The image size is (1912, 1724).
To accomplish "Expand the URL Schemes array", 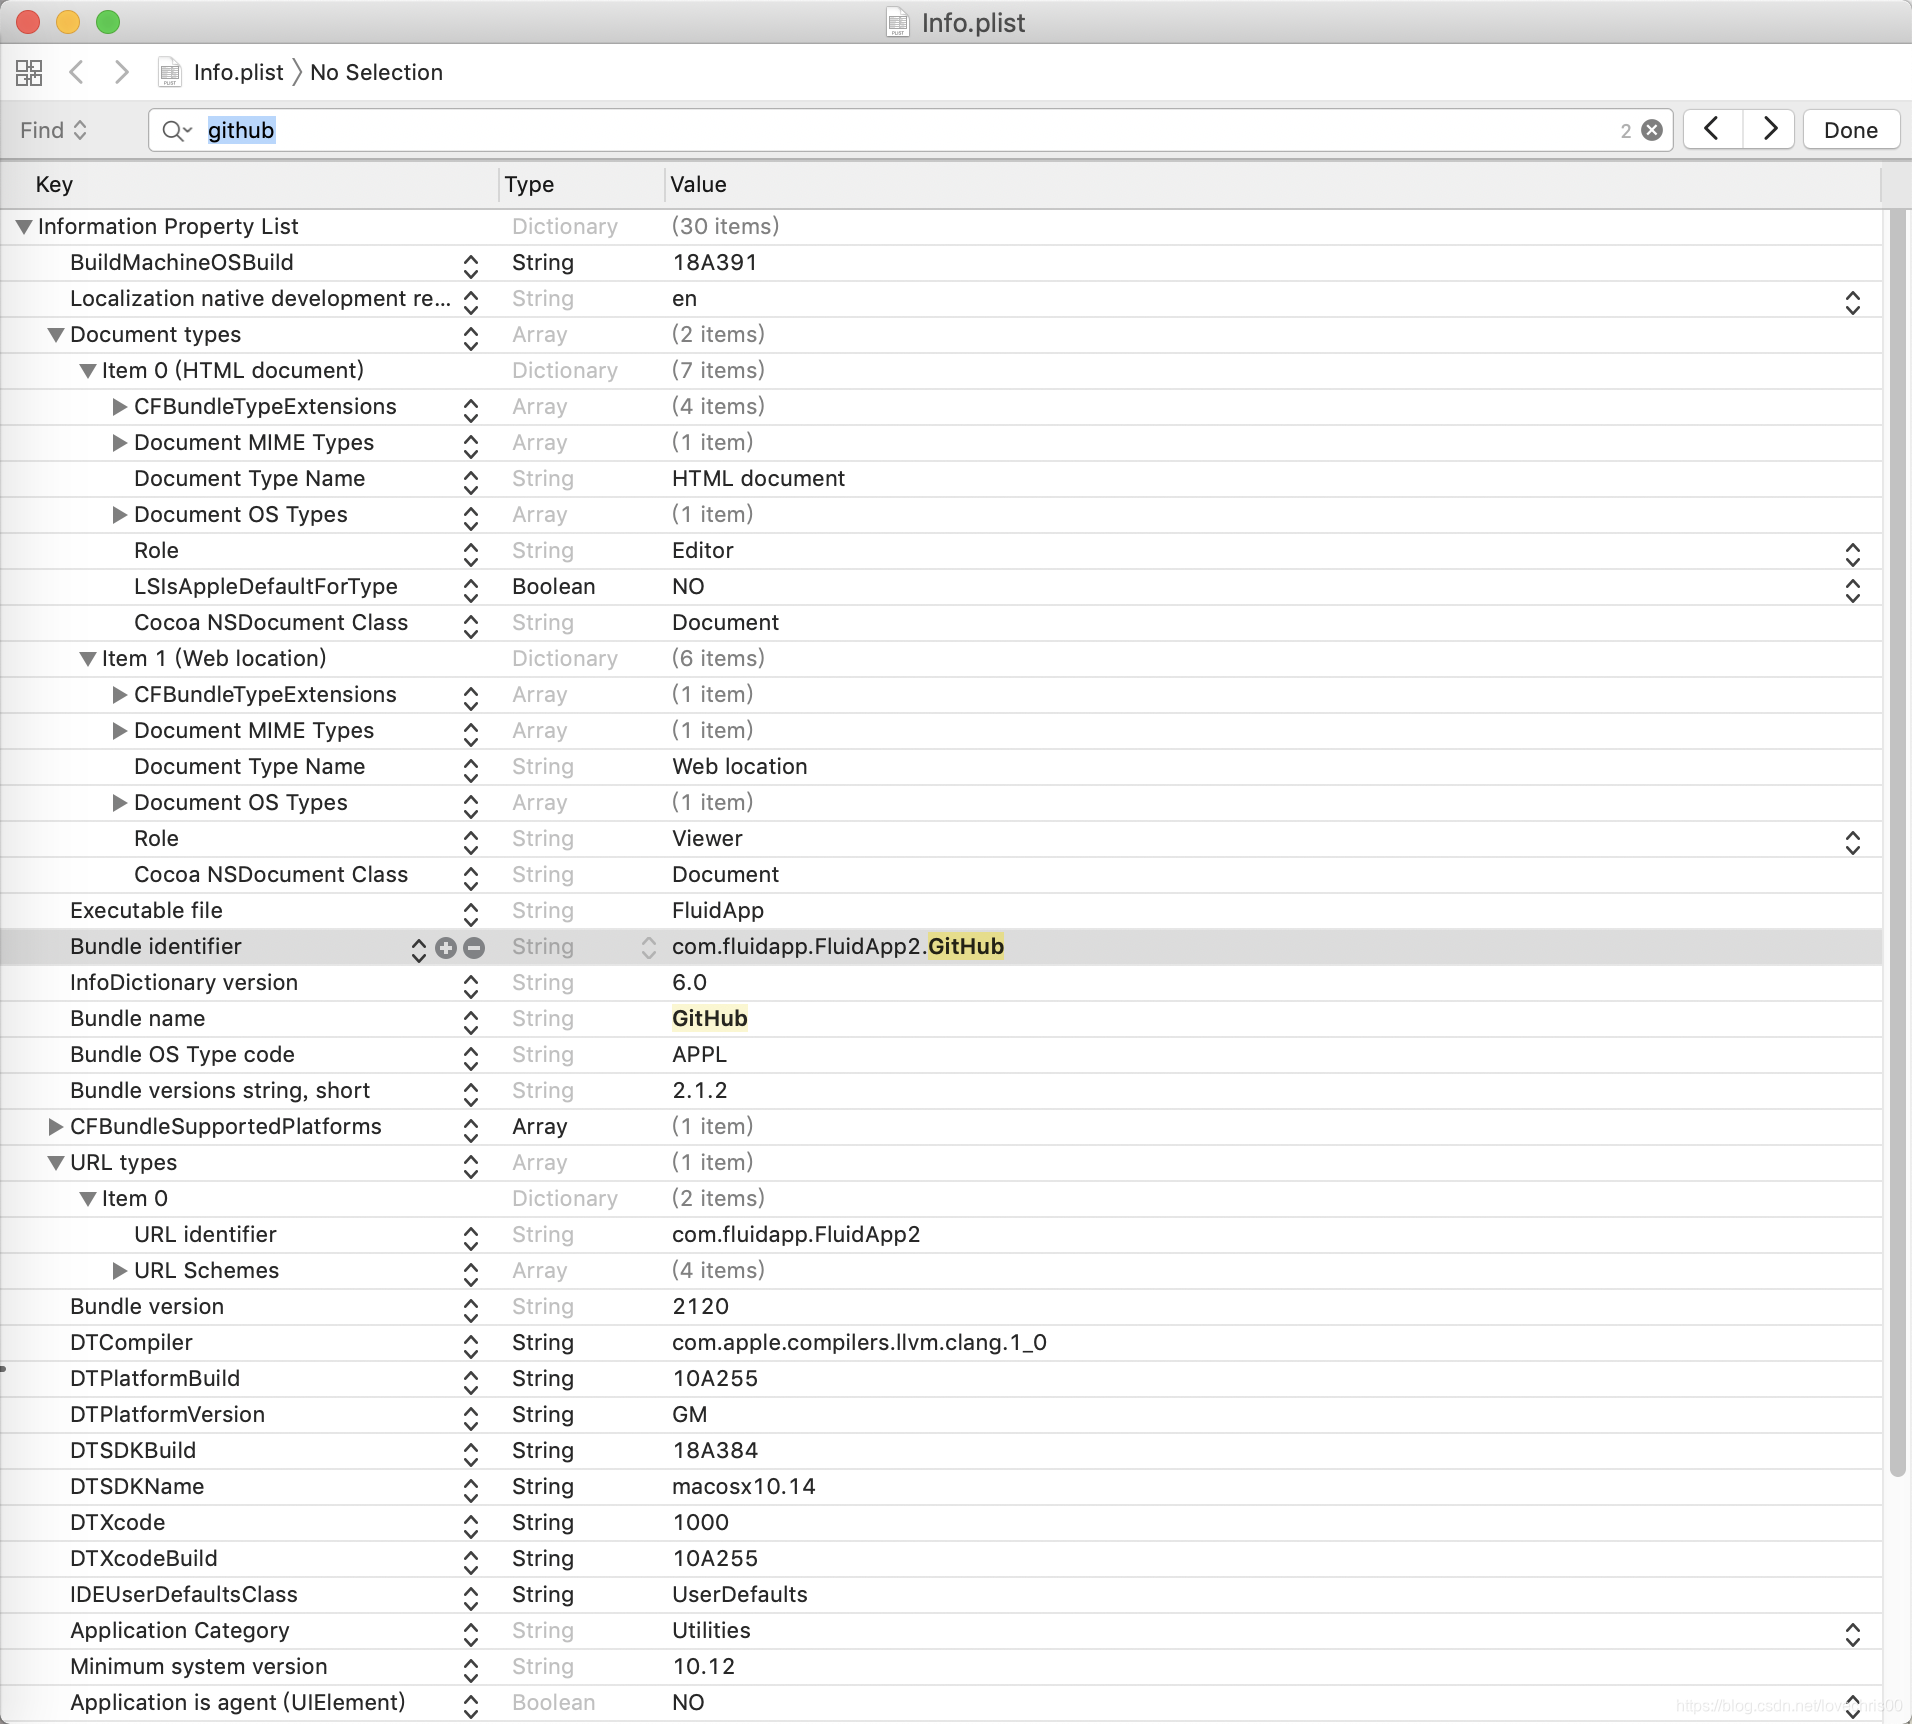I will (120, 1271).
